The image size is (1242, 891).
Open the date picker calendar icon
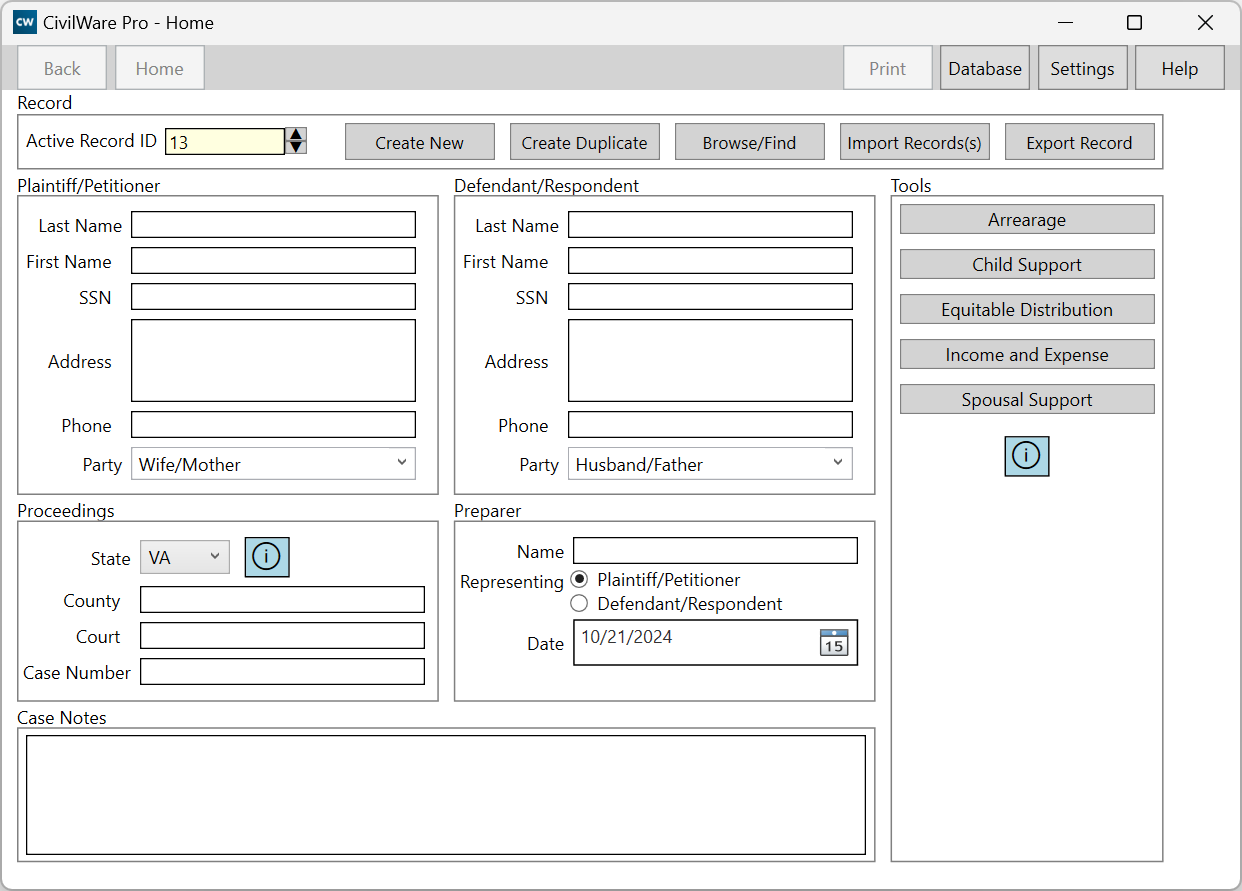[x=834, y=642]
